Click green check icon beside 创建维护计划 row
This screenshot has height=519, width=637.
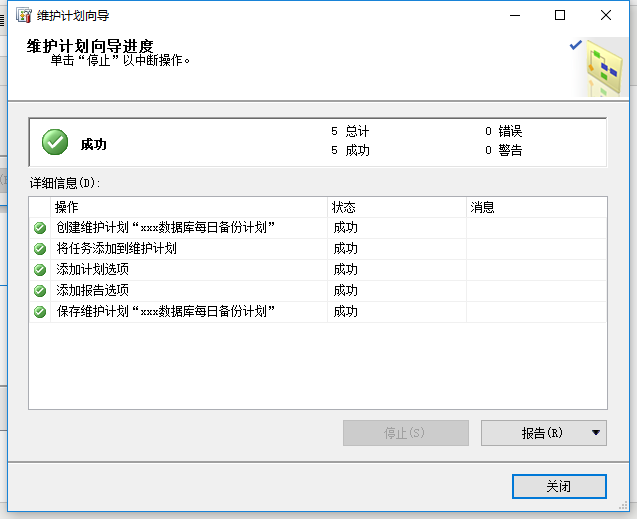click(x=40, y=228)
